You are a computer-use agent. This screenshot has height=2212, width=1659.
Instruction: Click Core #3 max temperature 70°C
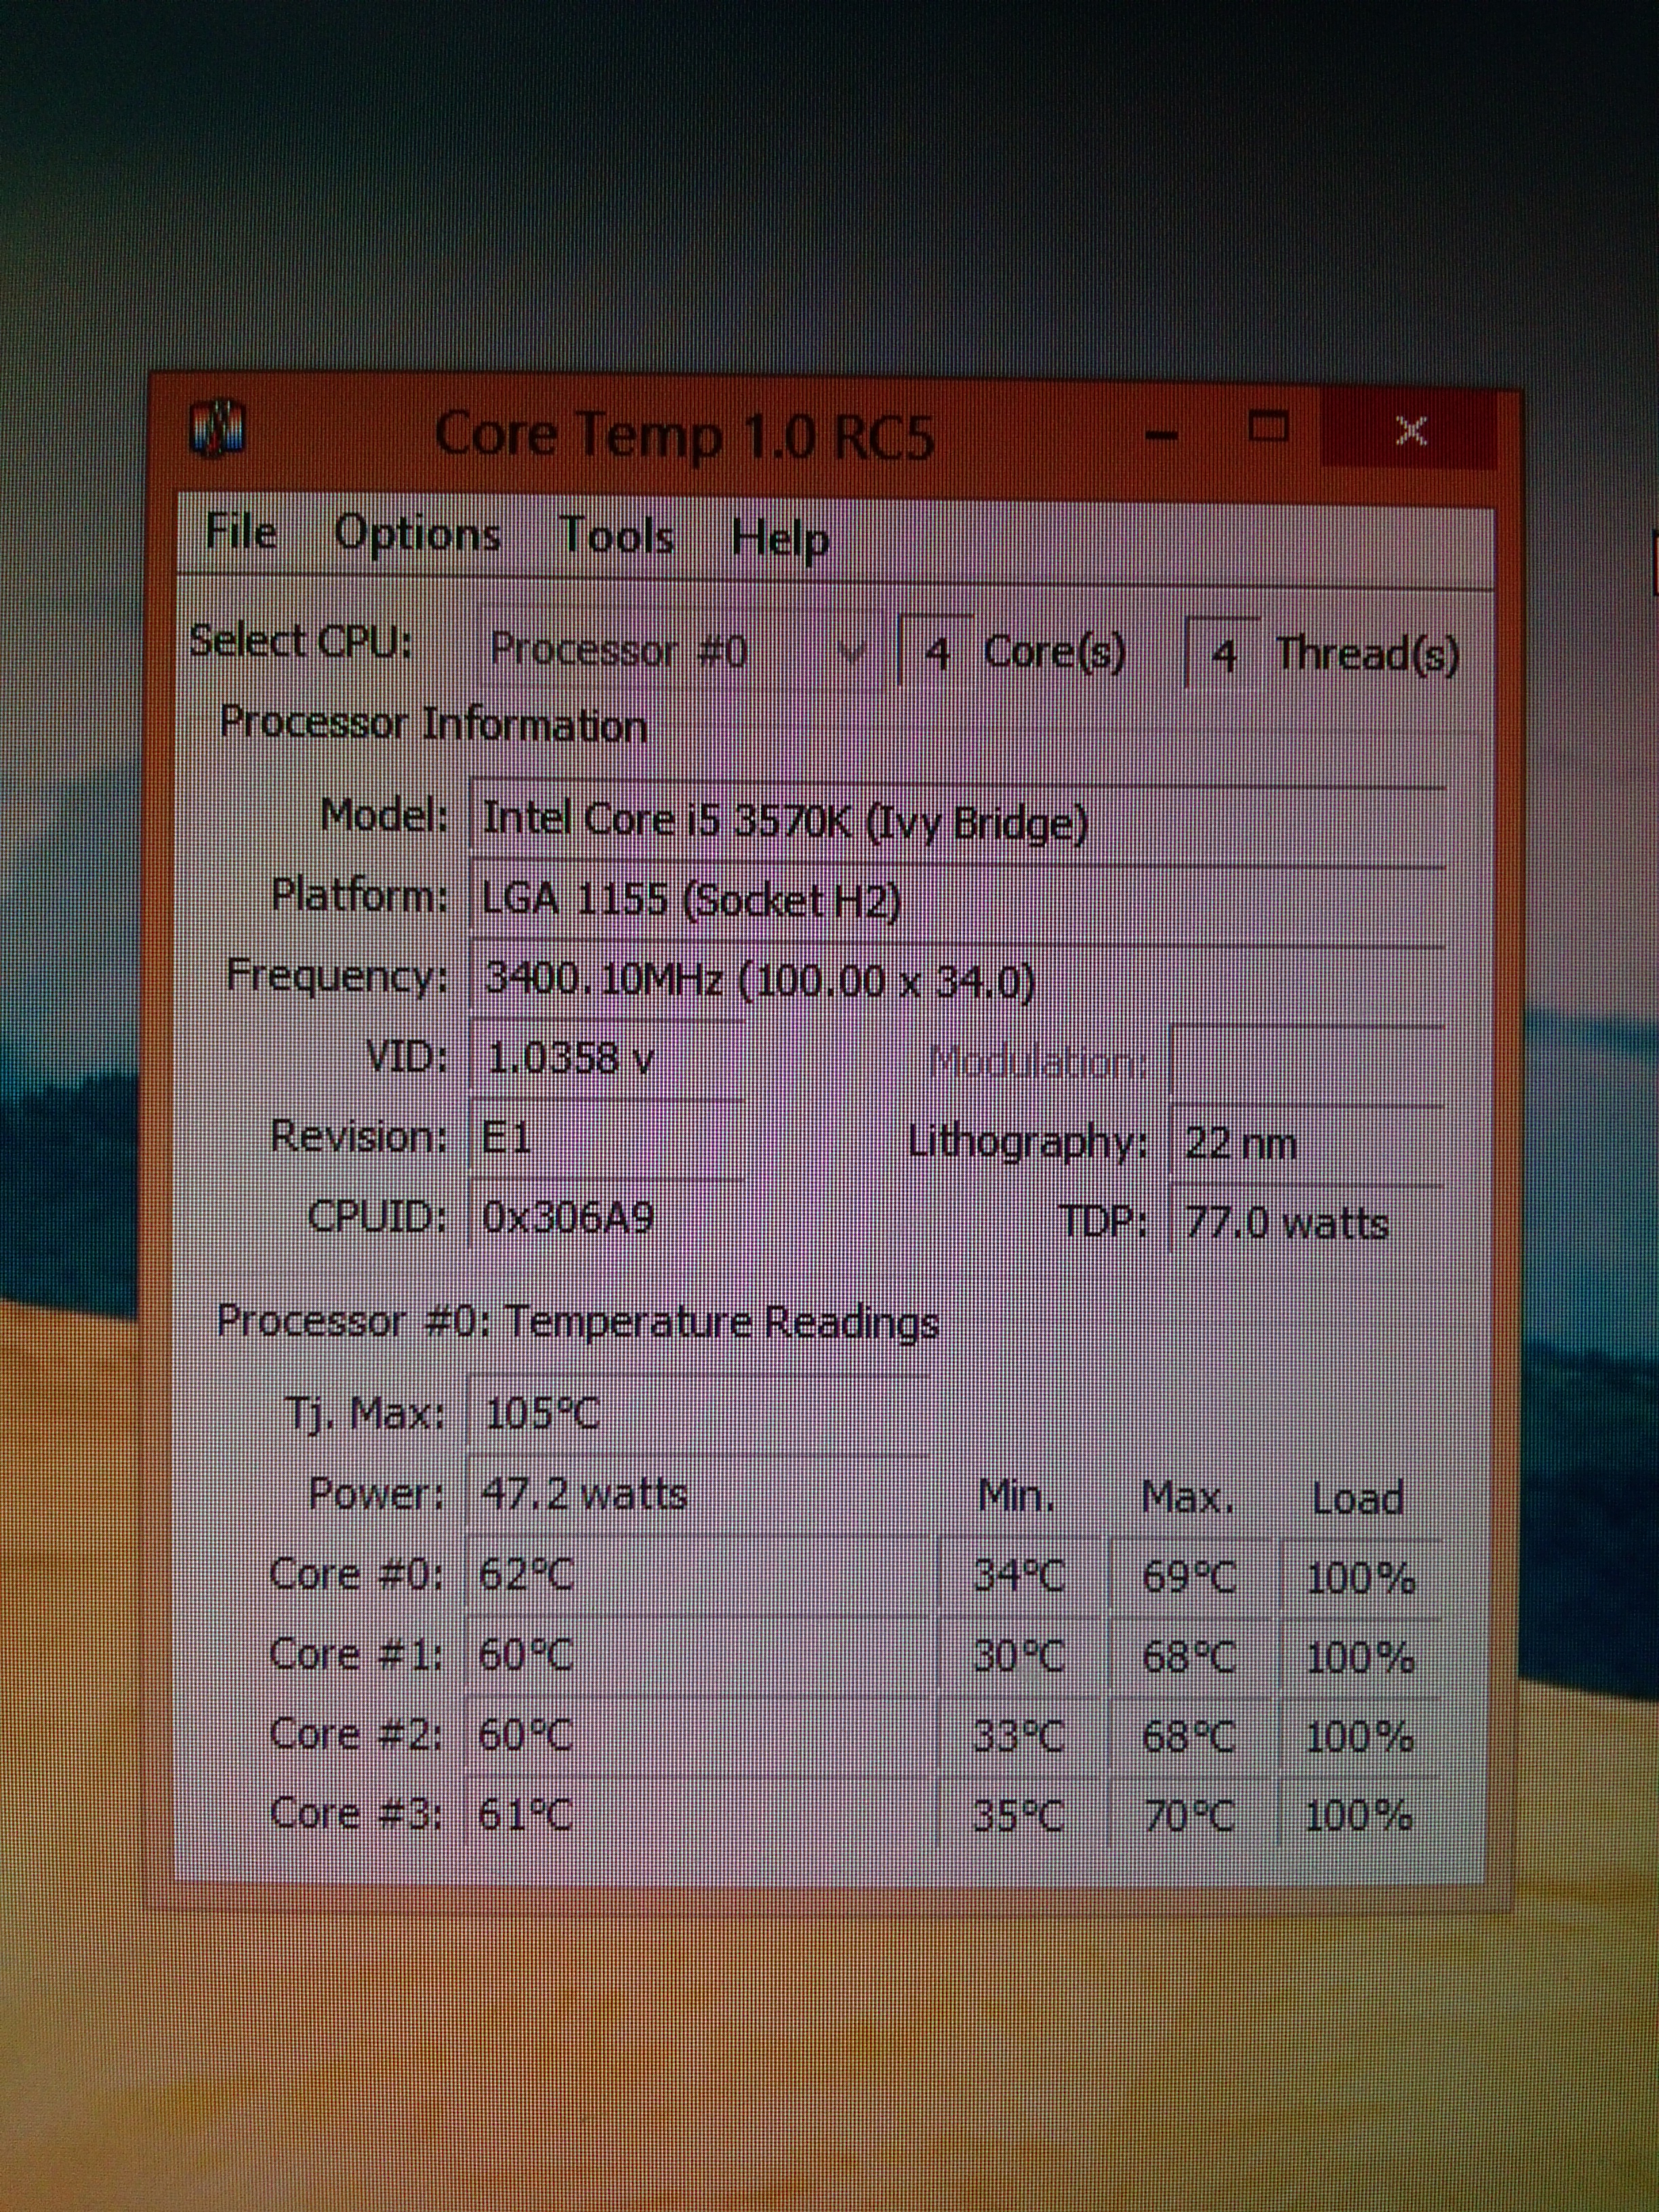point(1188,1815)
